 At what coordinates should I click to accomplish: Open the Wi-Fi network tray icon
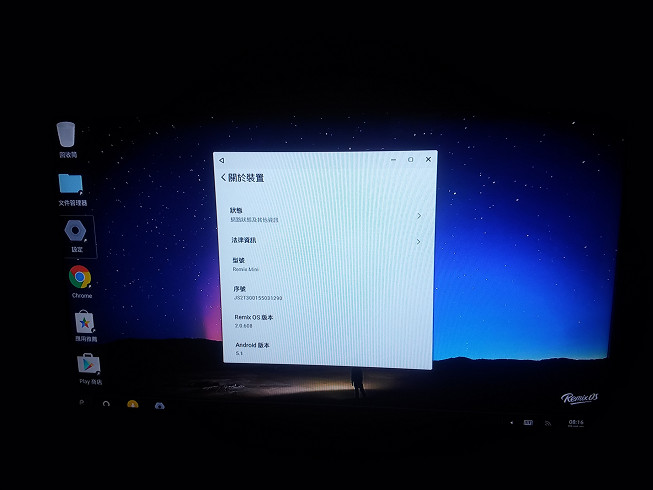pos(548,423)
